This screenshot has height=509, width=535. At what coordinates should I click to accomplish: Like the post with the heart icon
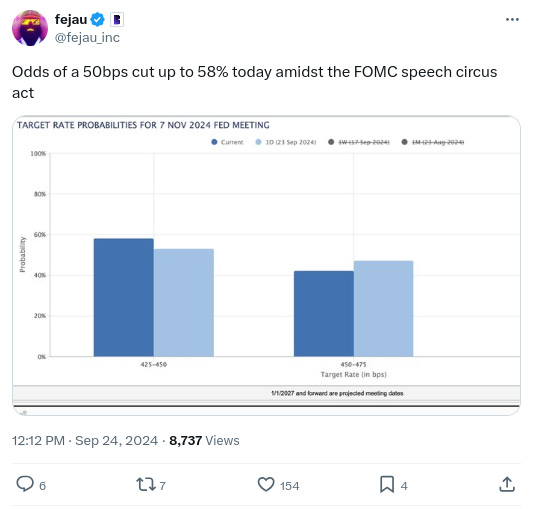point(266,484)
